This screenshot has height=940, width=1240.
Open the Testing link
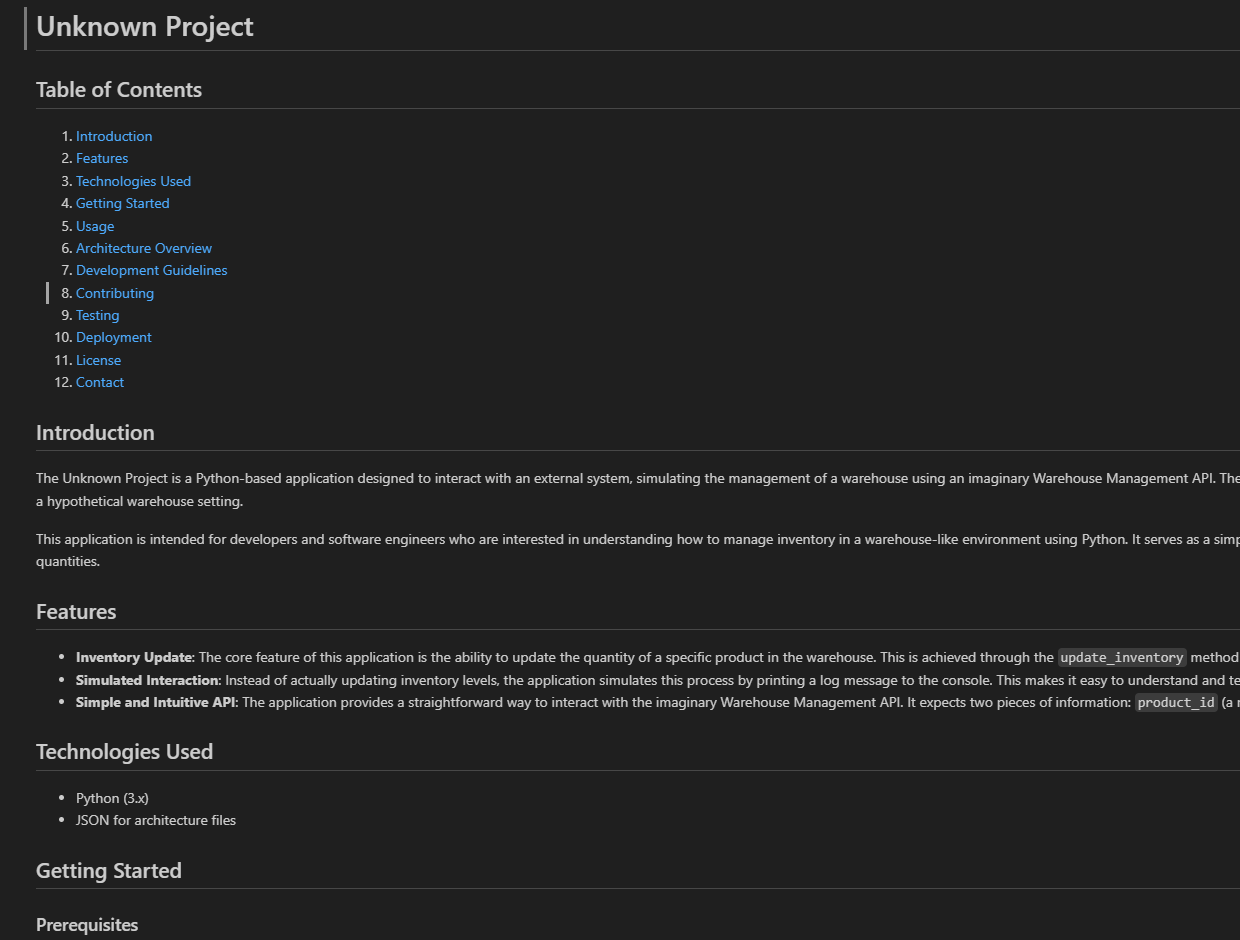(x=97, y=315)
